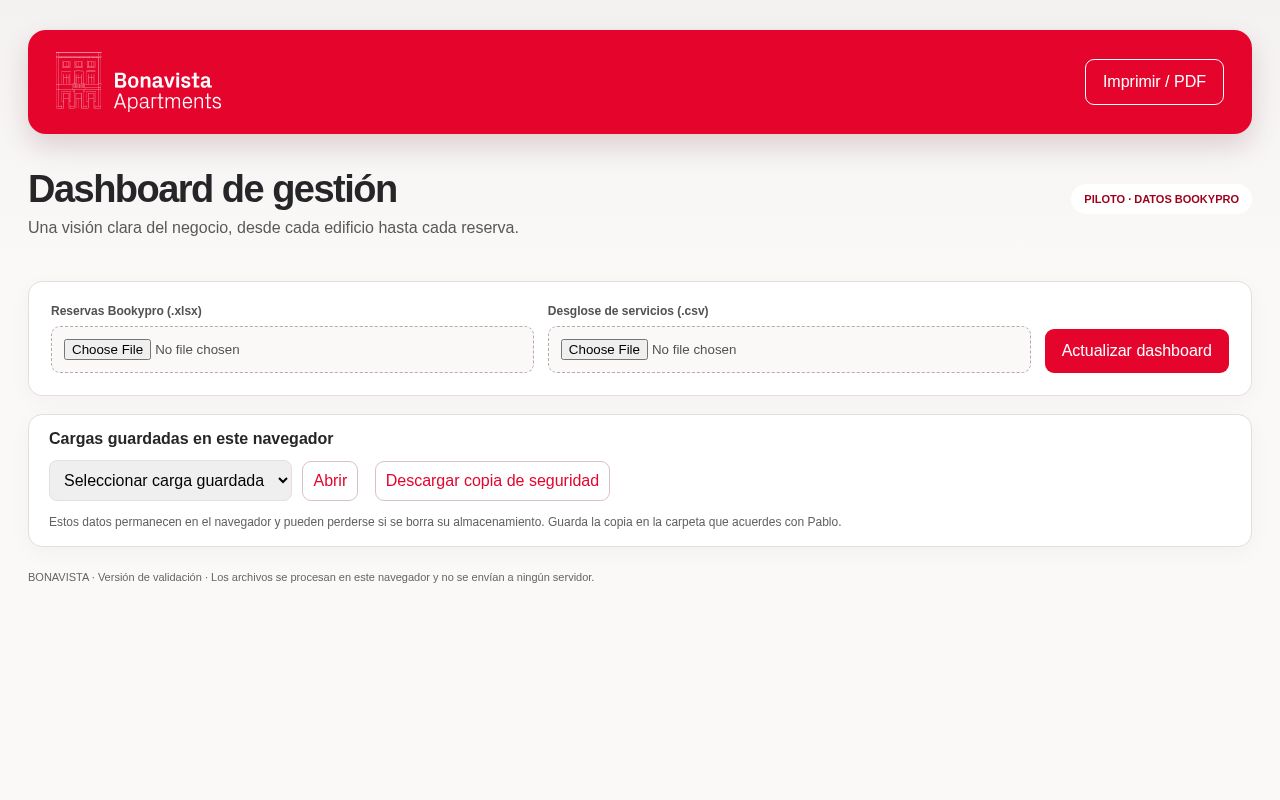Open the Seleccionar carga guardada dropdown
This screenshot has height=800, width=1280.
[170, 481]
